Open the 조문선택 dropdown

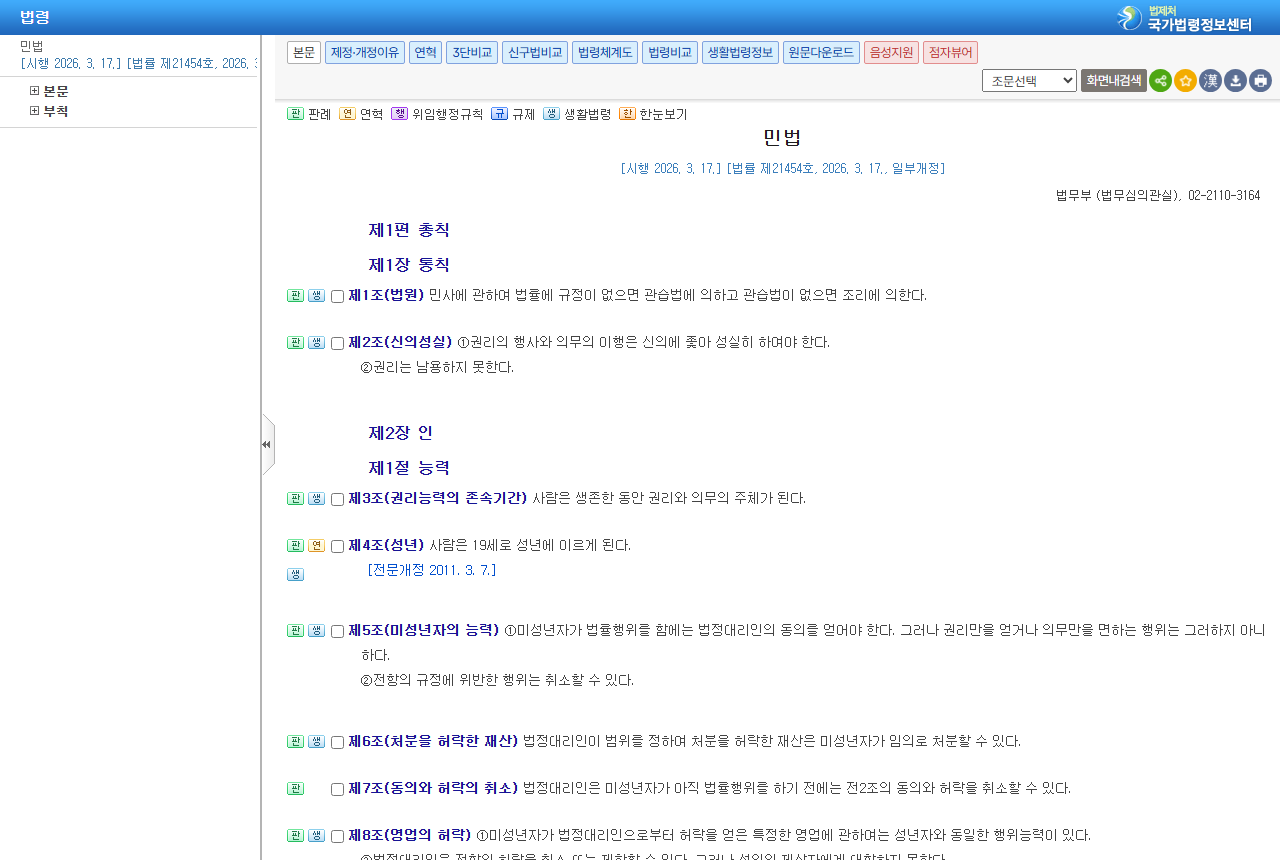(x=1029, y=81)
